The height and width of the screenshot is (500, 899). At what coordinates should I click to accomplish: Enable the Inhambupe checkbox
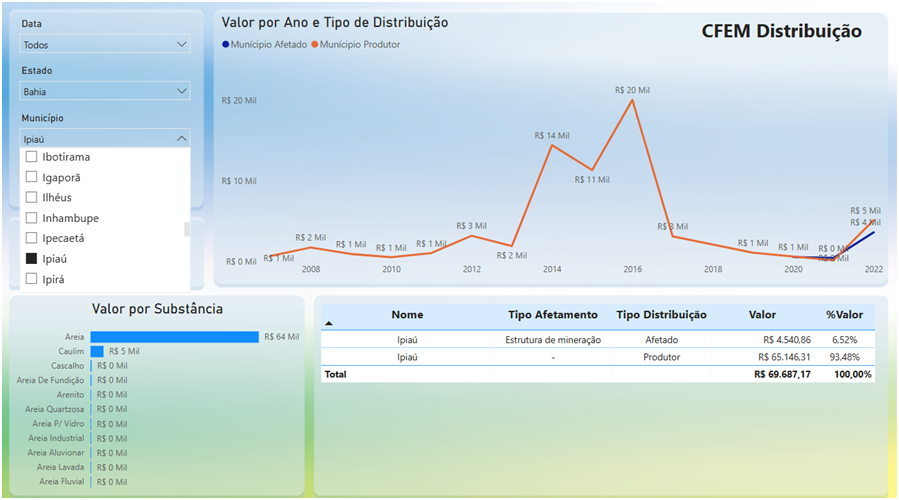tap(32, 218)
